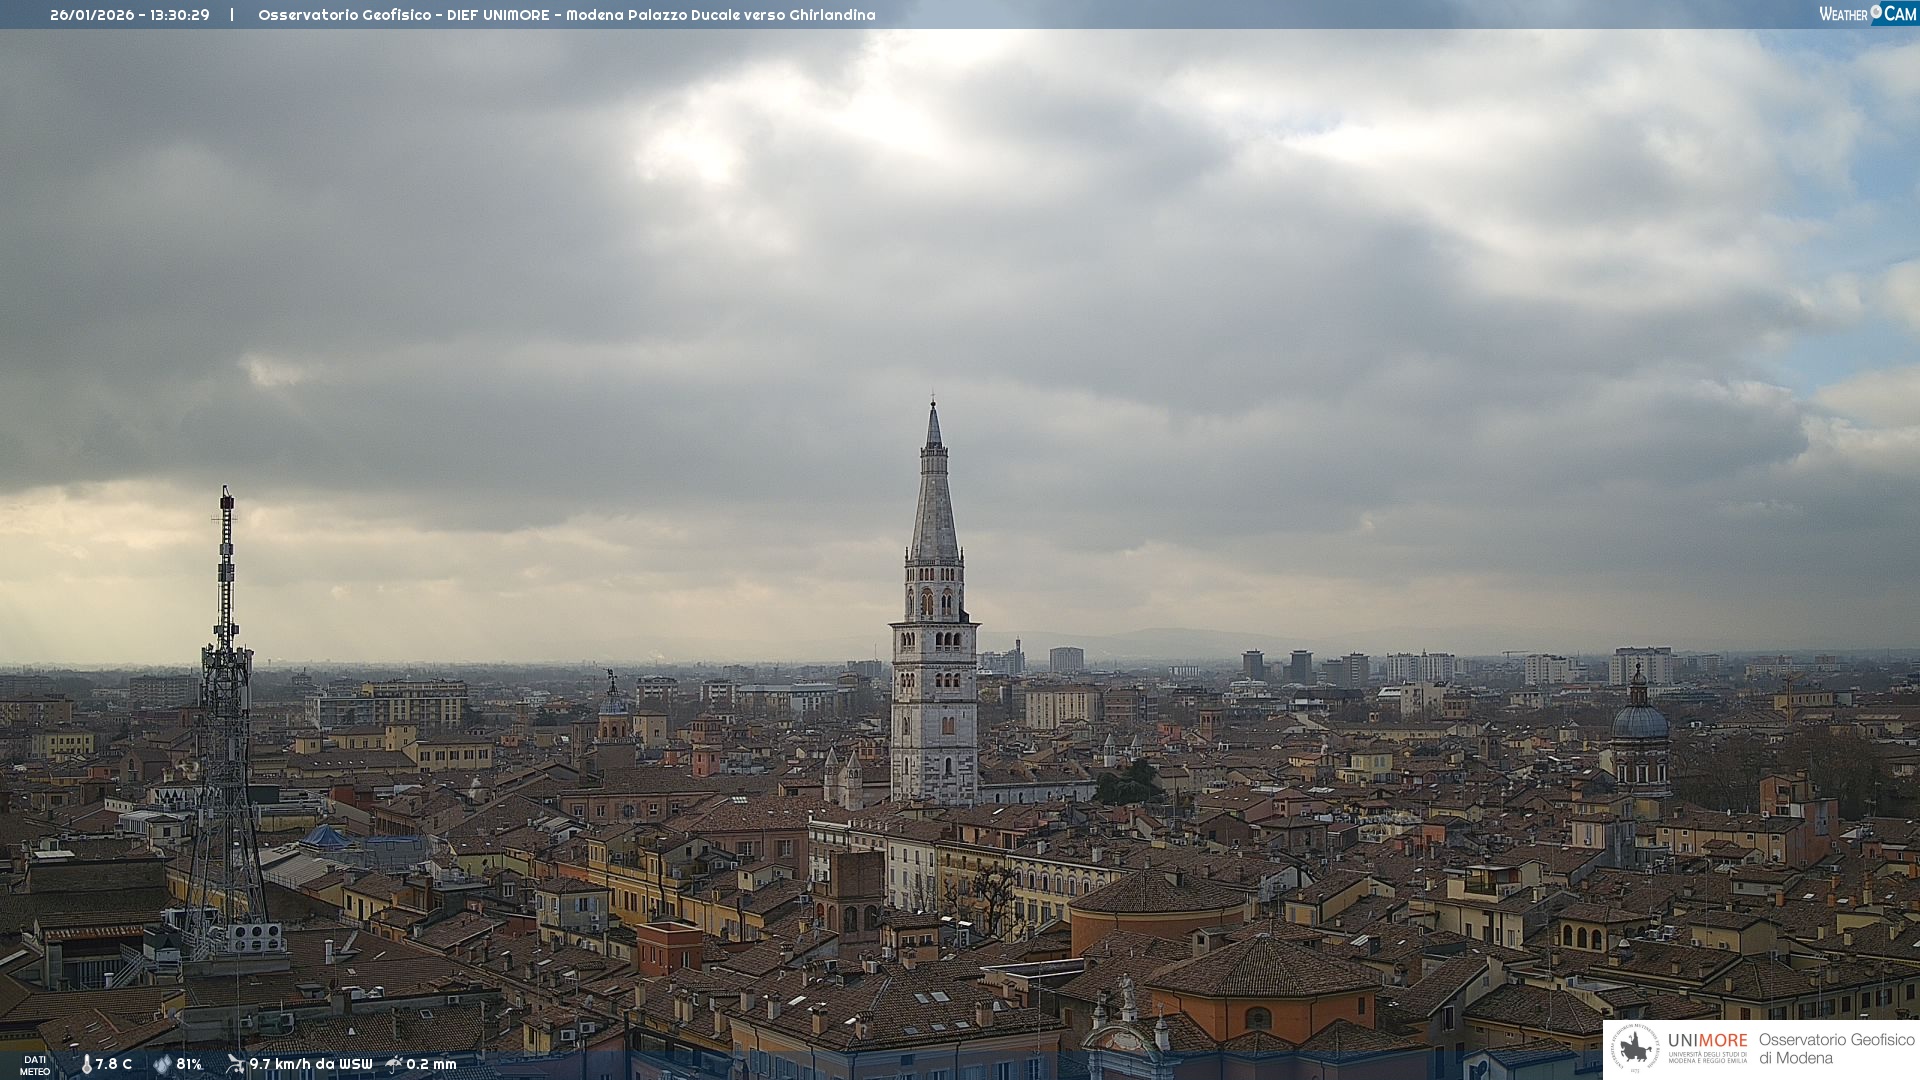Viewport: 1920px width, 1080px height.
Task: Click the Osservatorio Geofisico DIEF UNIMORE title text
Action: pyautogui.click(x=403, y=15)
